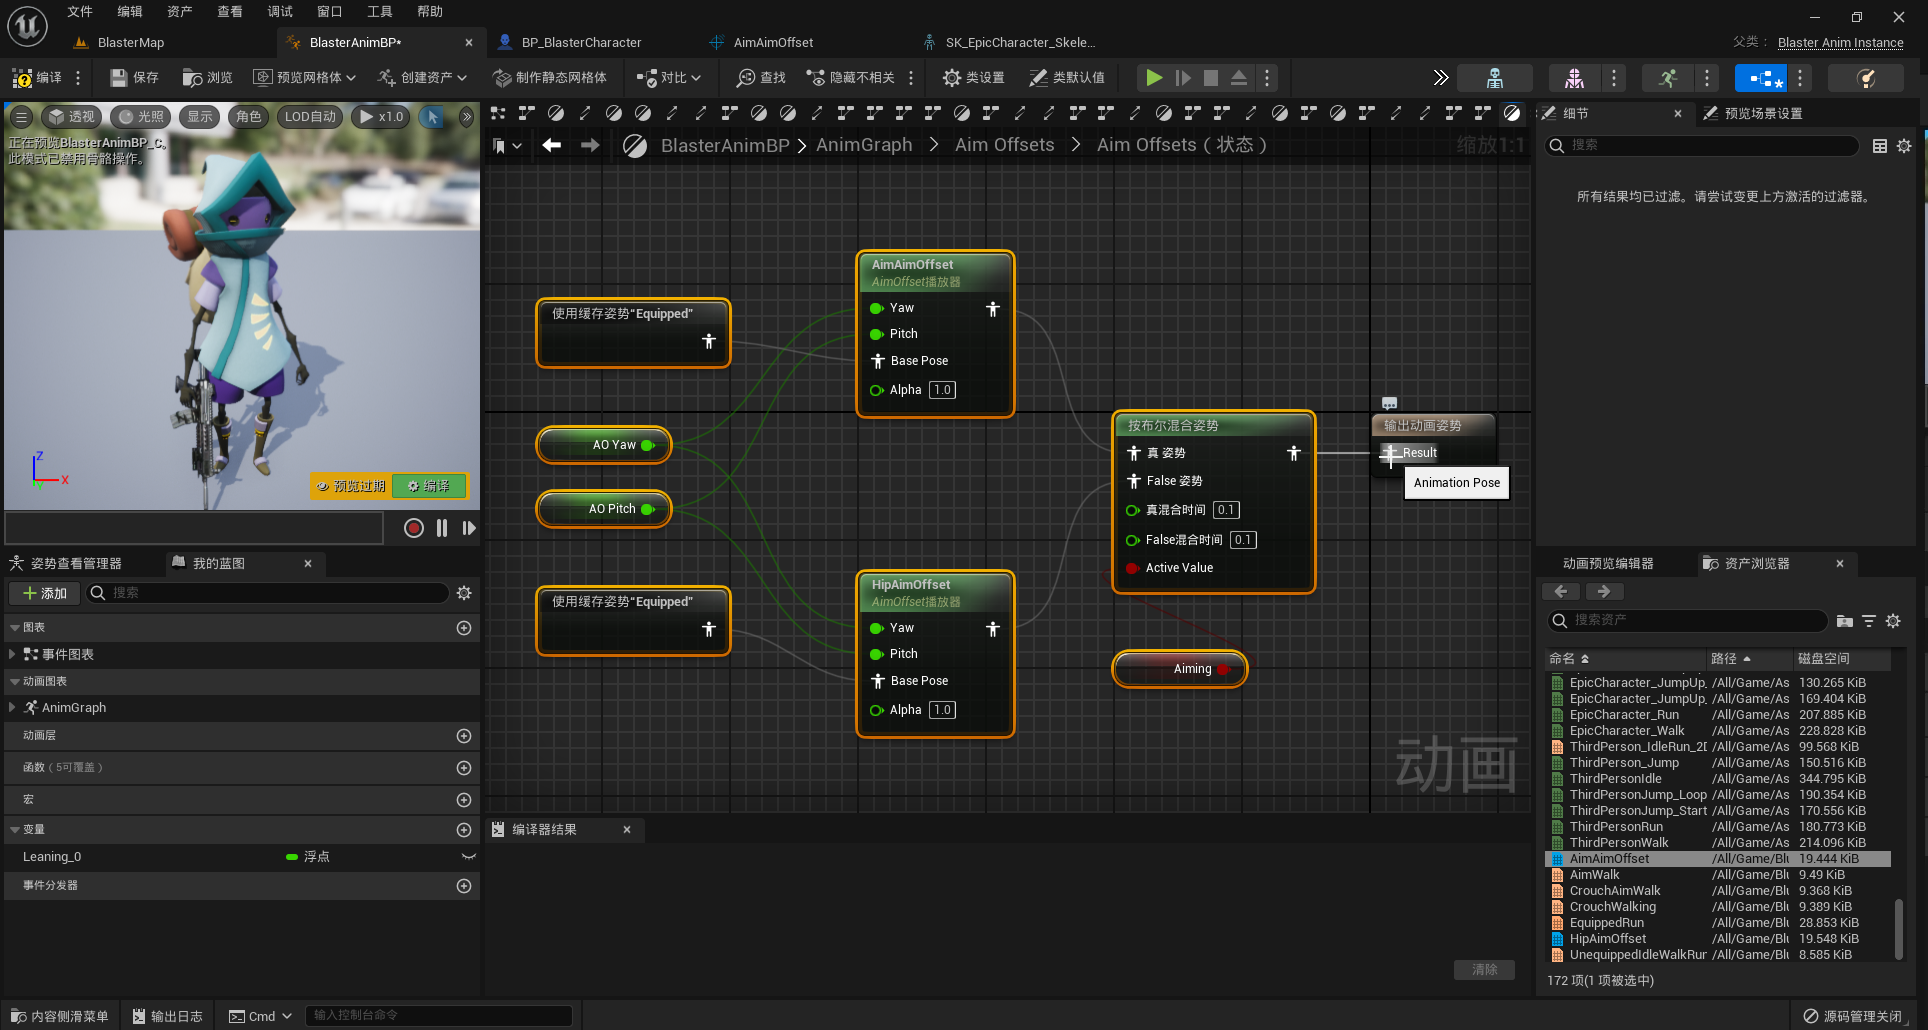The height and width of the screenshot is (1030, 1928).
Task: Click the AnimGraph breadcrumb
Action: [864, 145]
